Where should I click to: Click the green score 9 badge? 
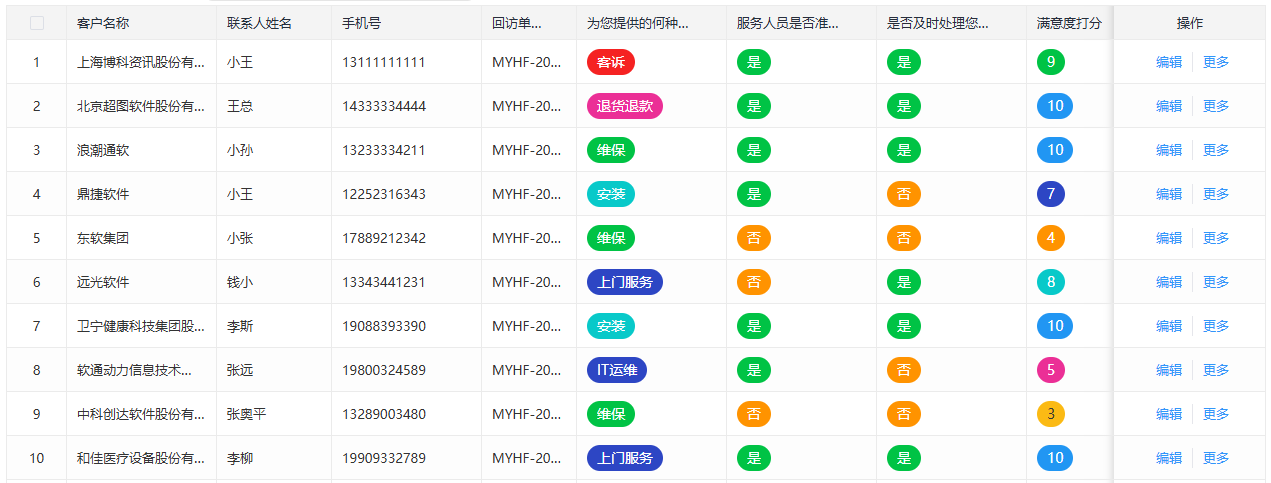[x=1050, y=62]
